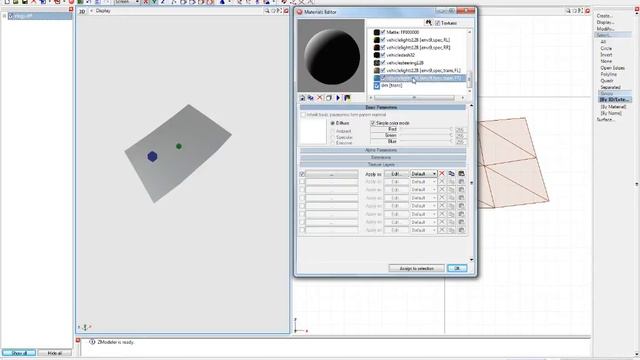640x360 pixels.
Task: Click the preview background icon under material sphere
Action: coord(347,98)
